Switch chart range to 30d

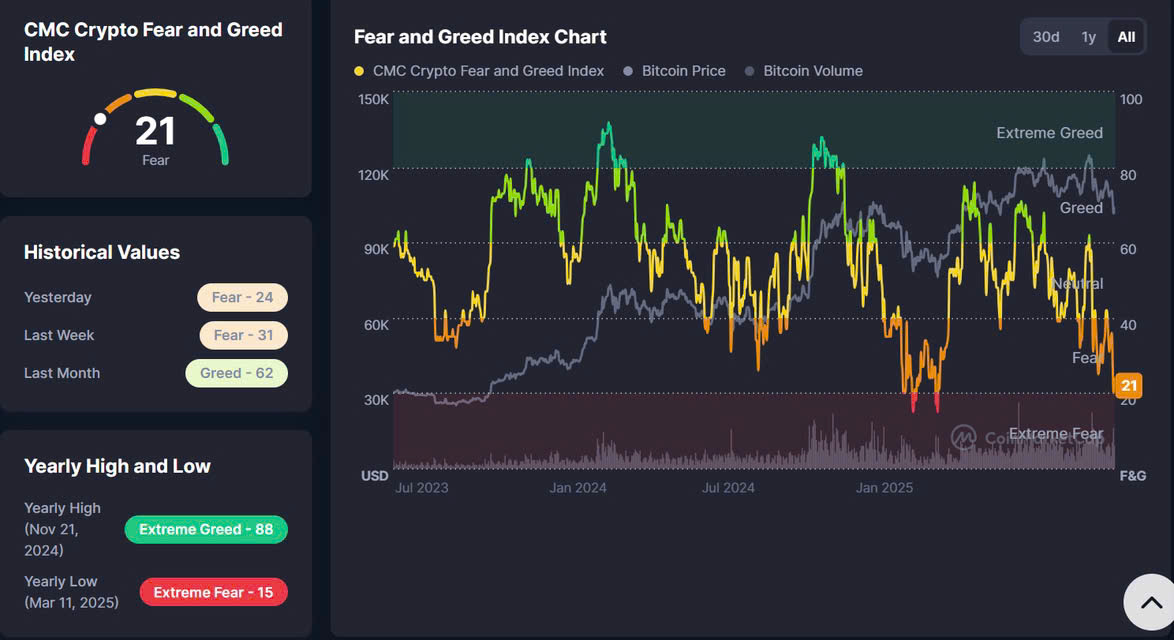tap(1046, 37)
